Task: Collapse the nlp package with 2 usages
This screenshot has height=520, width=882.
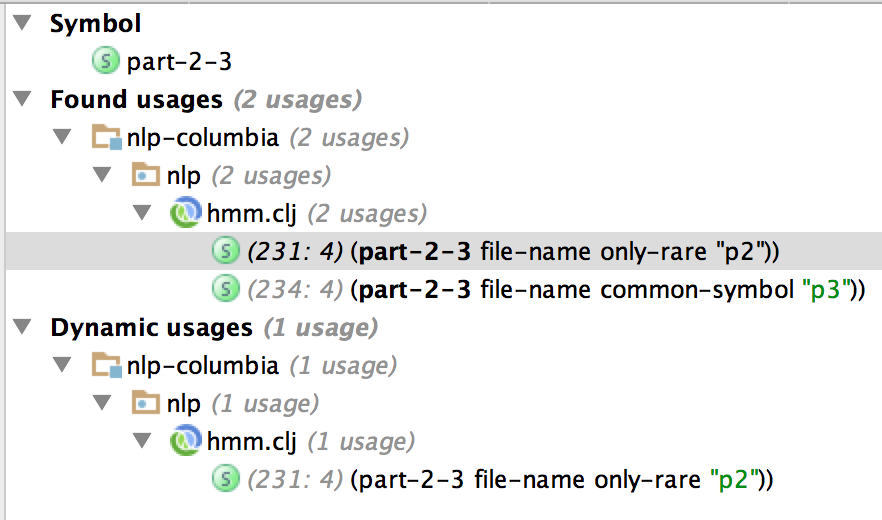Action: [x=102, y=175]
